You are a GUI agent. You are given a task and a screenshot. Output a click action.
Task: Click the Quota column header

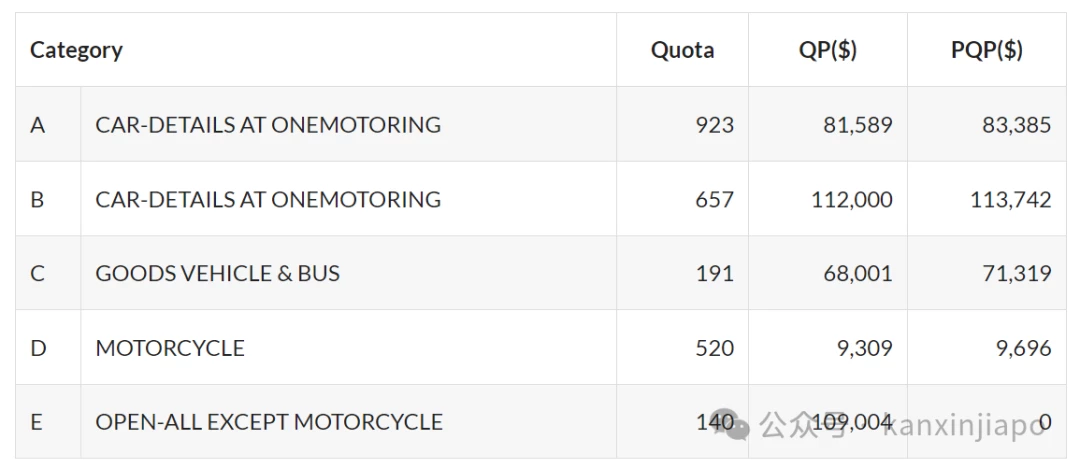click(x=683, y=50)
